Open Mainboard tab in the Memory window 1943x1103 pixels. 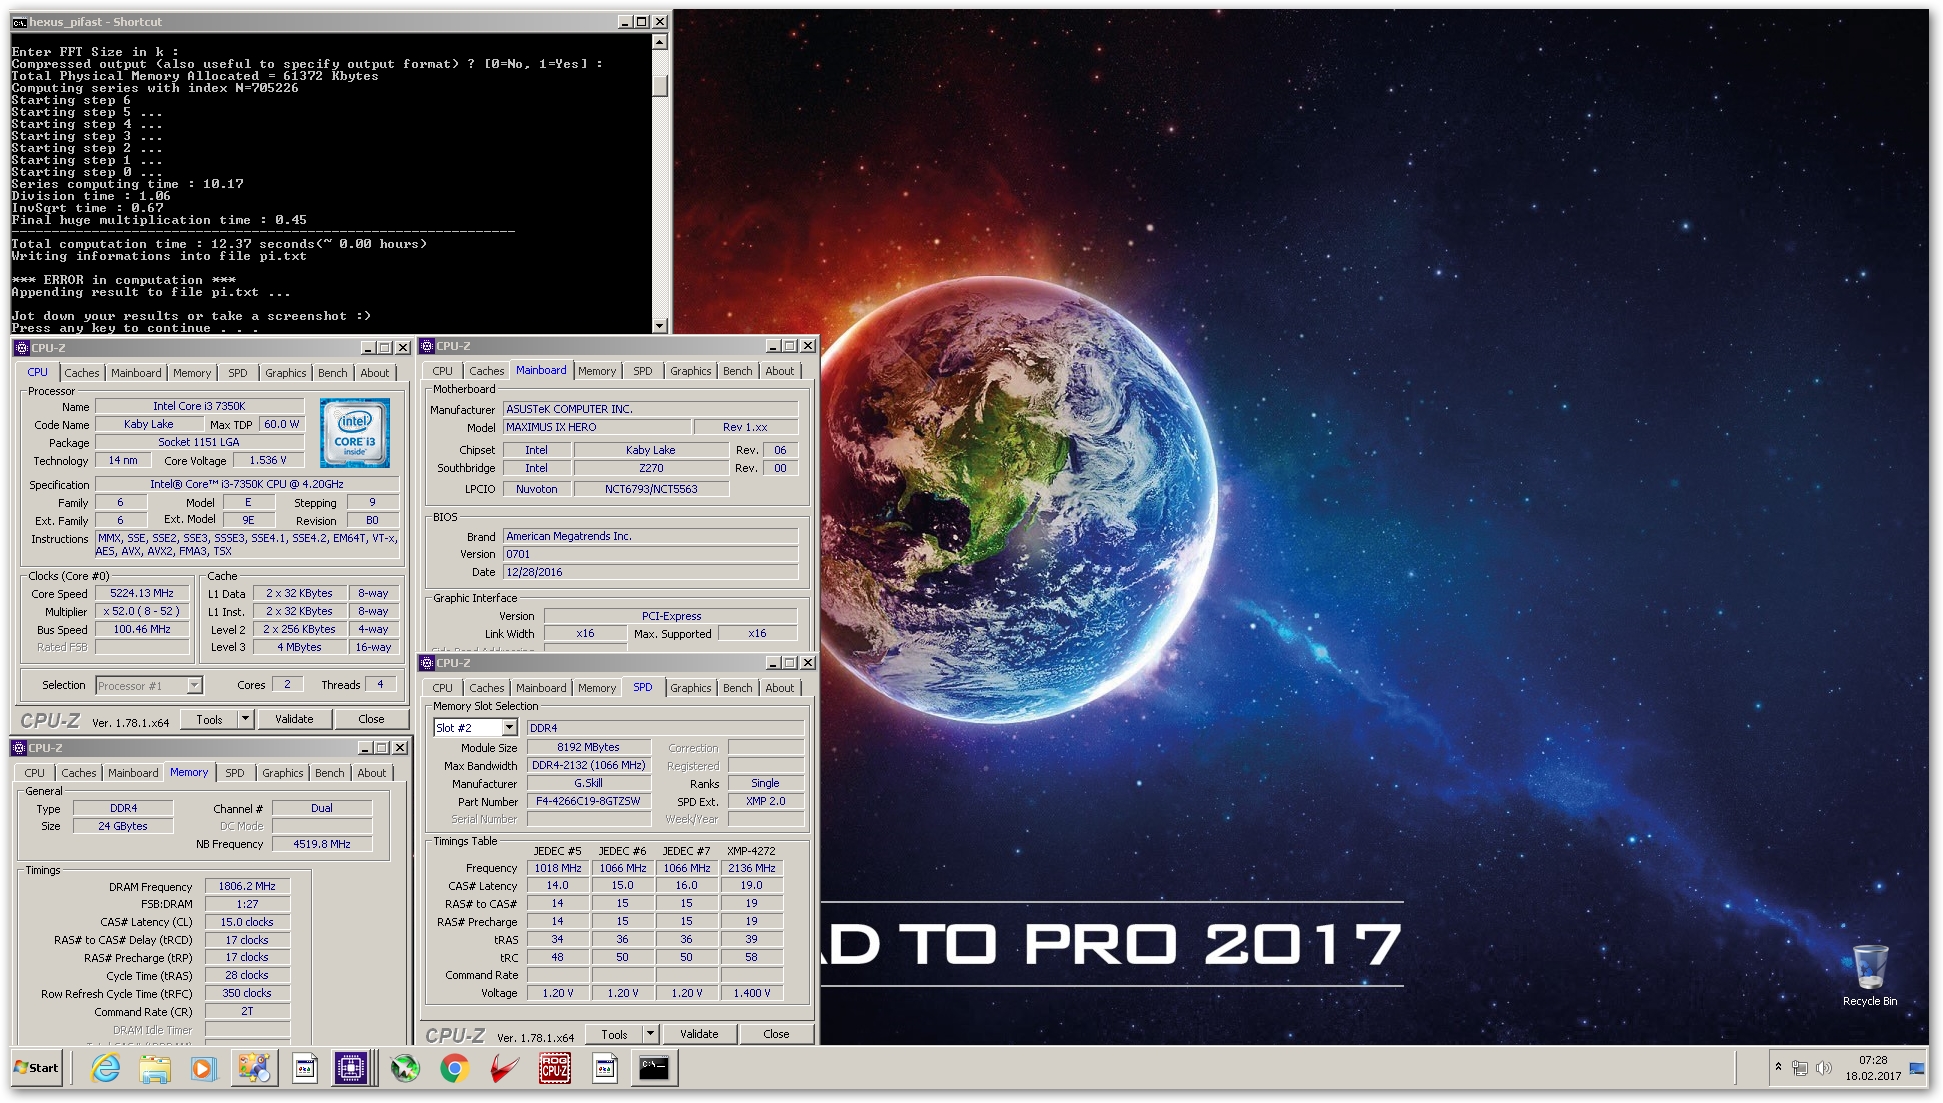pos(133,773)
